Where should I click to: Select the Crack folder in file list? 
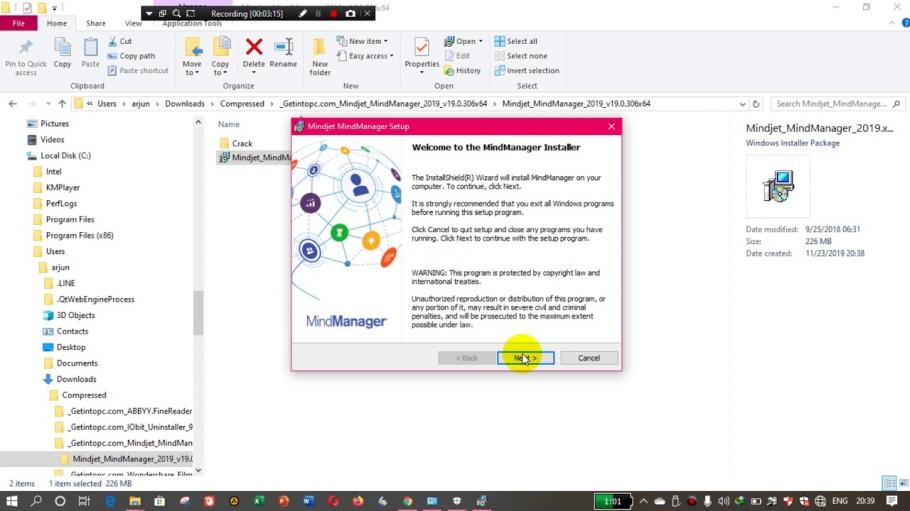[x=236, y=143]
